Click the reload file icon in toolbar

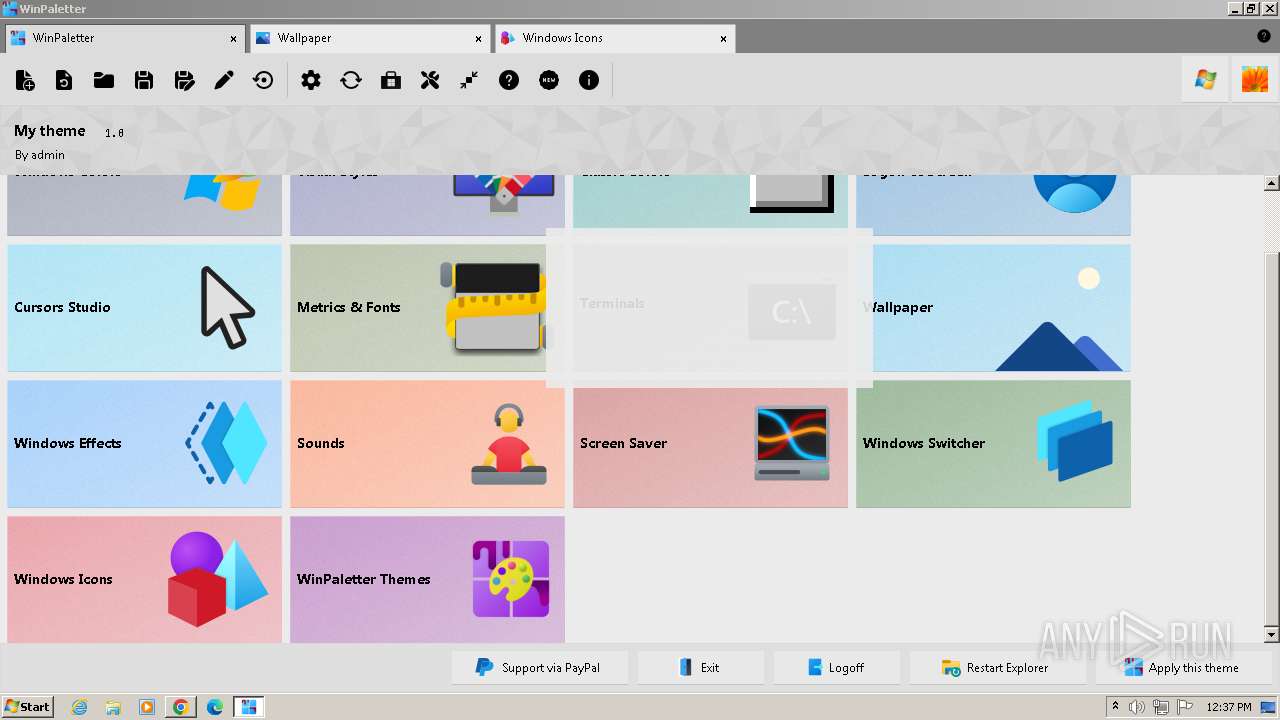pos(64,80)
